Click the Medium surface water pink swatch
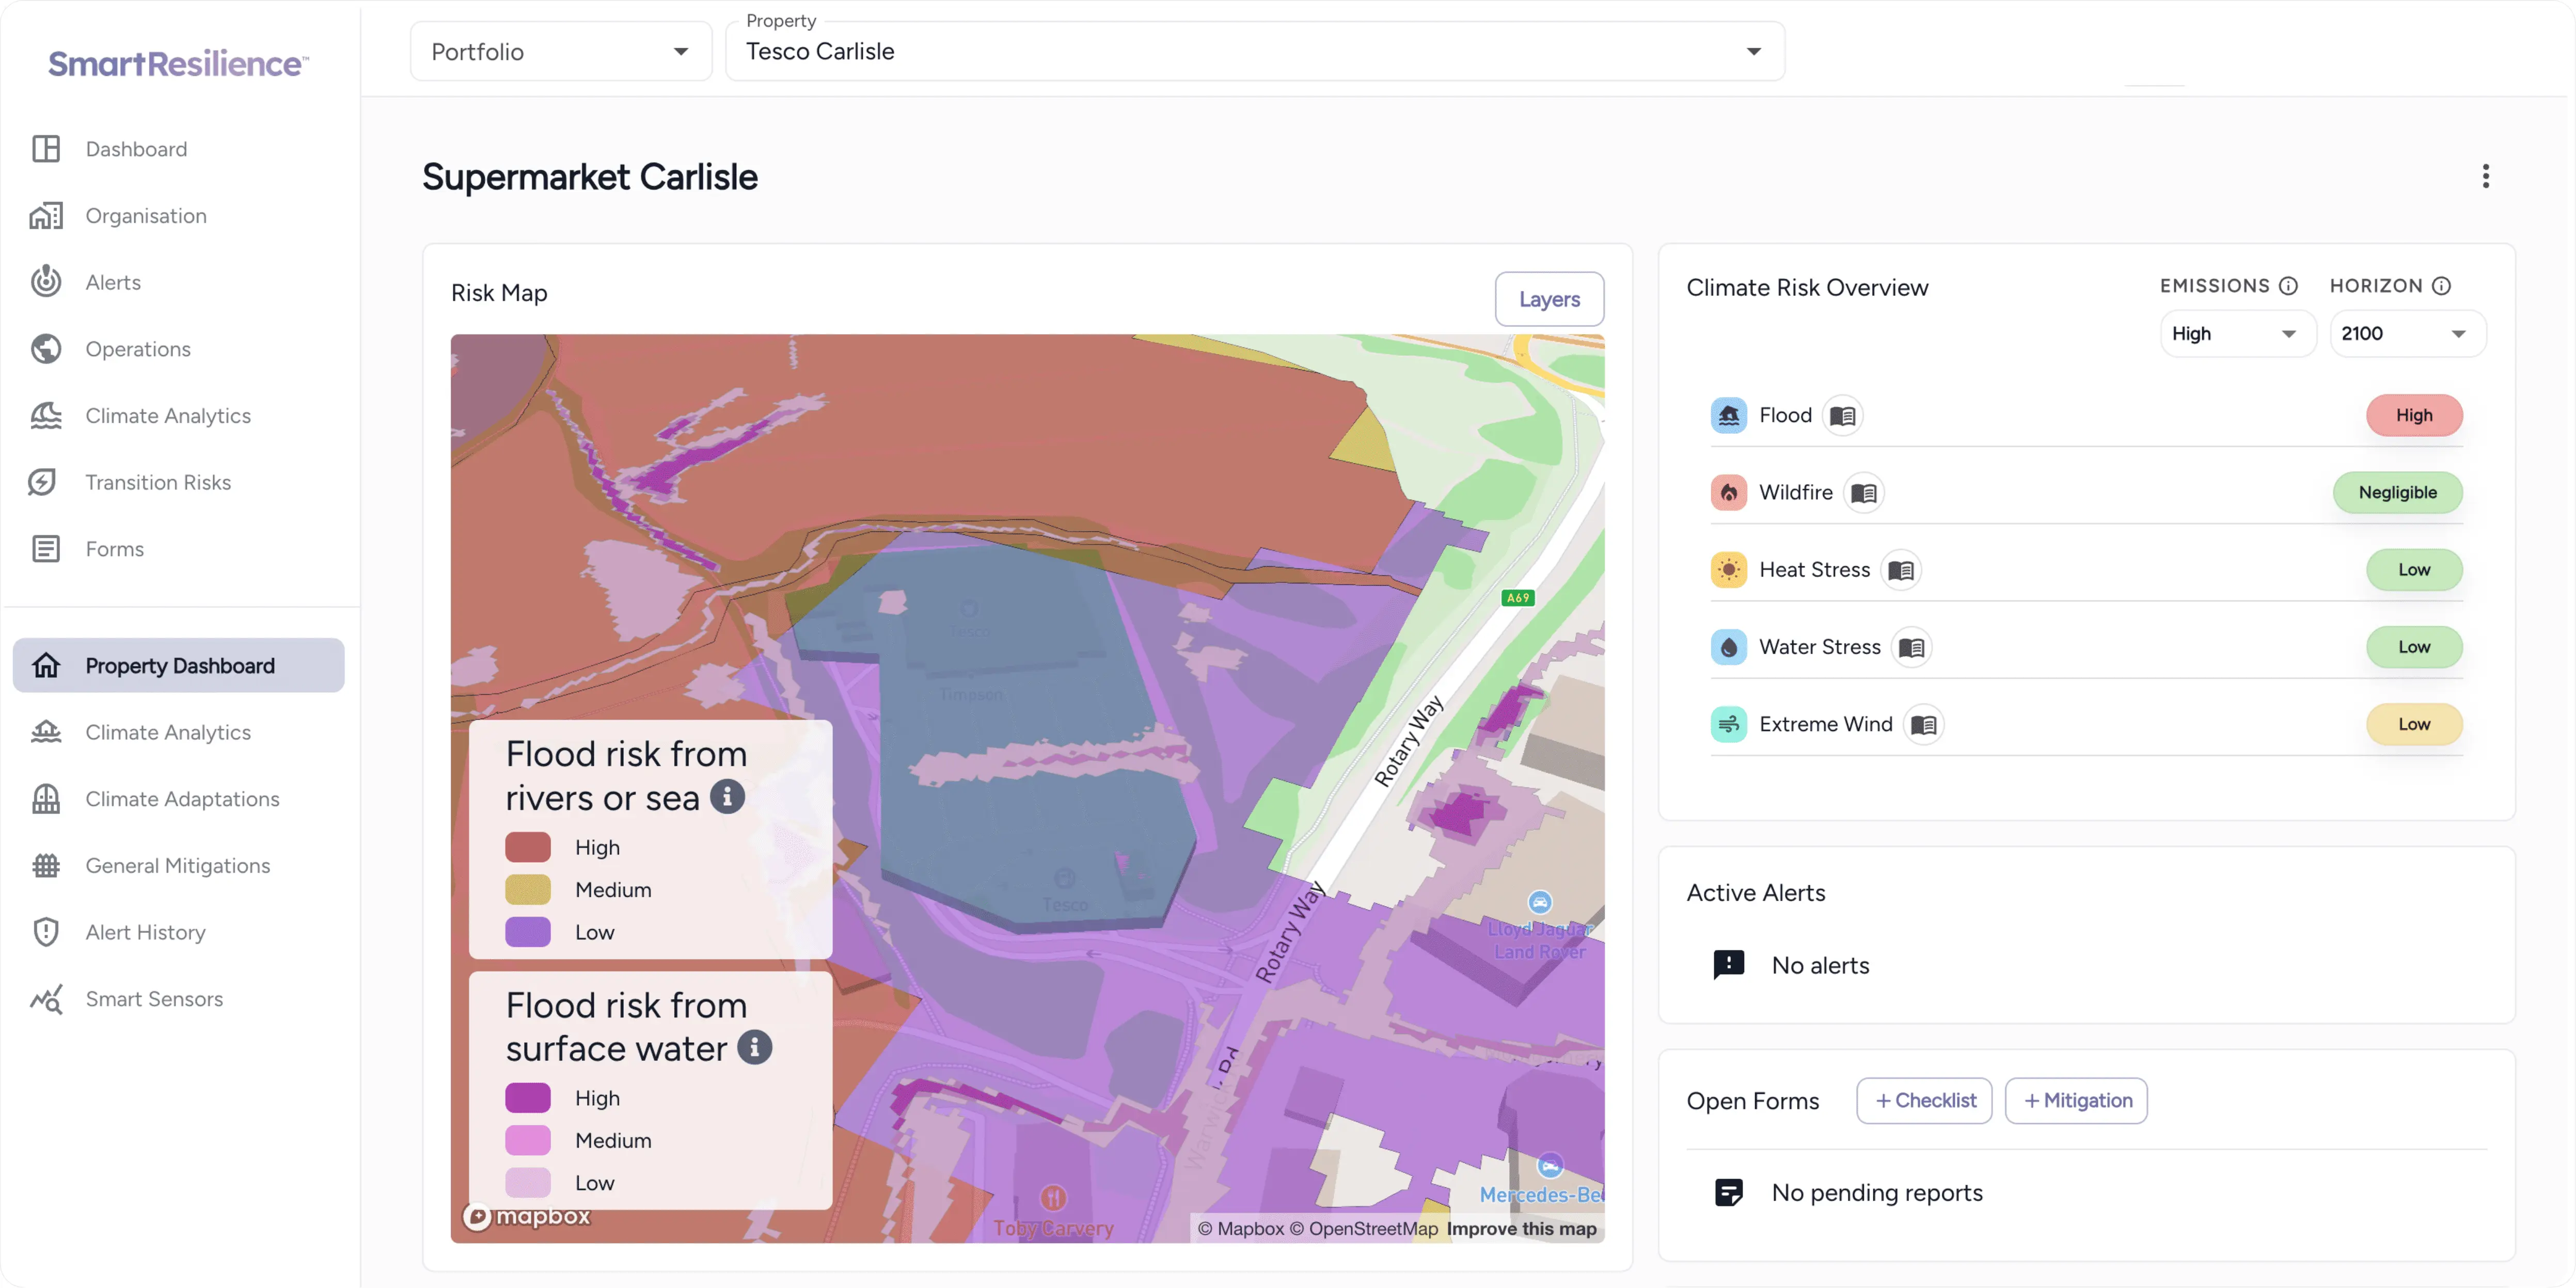Viewport: 2576px width, 1288px height. click(x=528, y=1140)
